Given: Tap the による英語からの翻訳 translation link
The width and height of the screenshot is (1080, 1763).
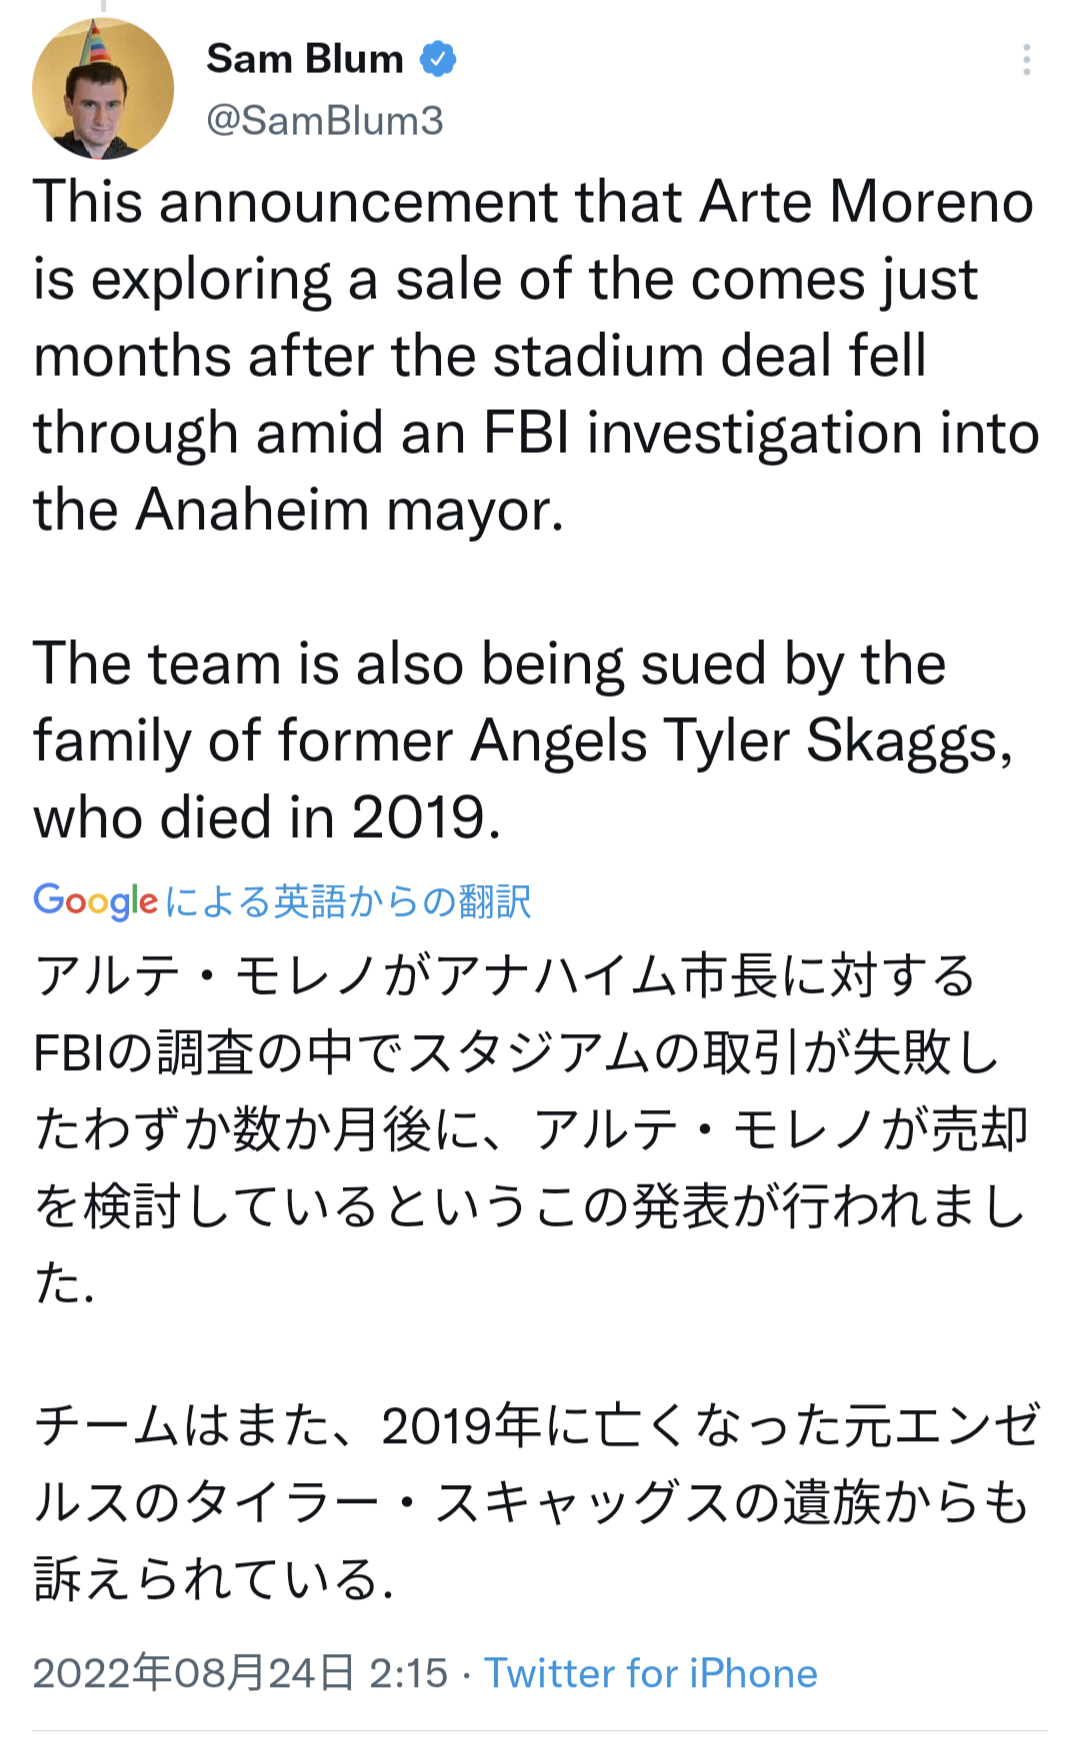Looking at the screenshot, I should tap(348, 901).
